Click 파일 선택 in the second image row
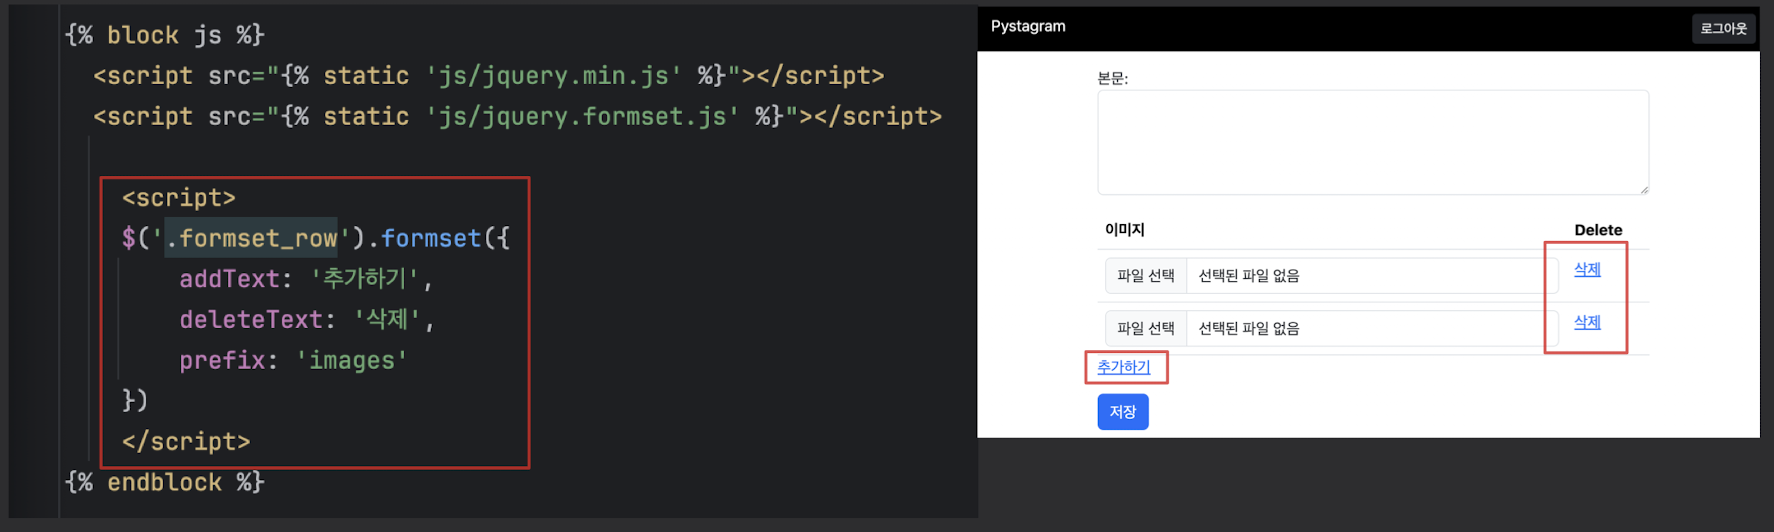Viewport: 1774px width, 532px height. pos(1146,329)
